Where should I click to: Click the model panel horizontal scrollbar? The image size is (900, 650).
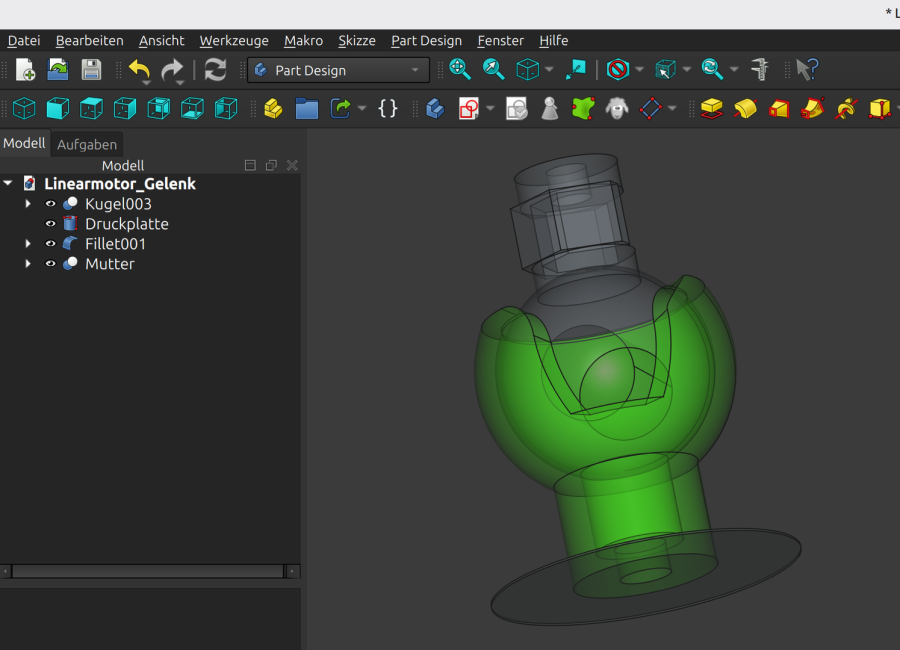147,571
